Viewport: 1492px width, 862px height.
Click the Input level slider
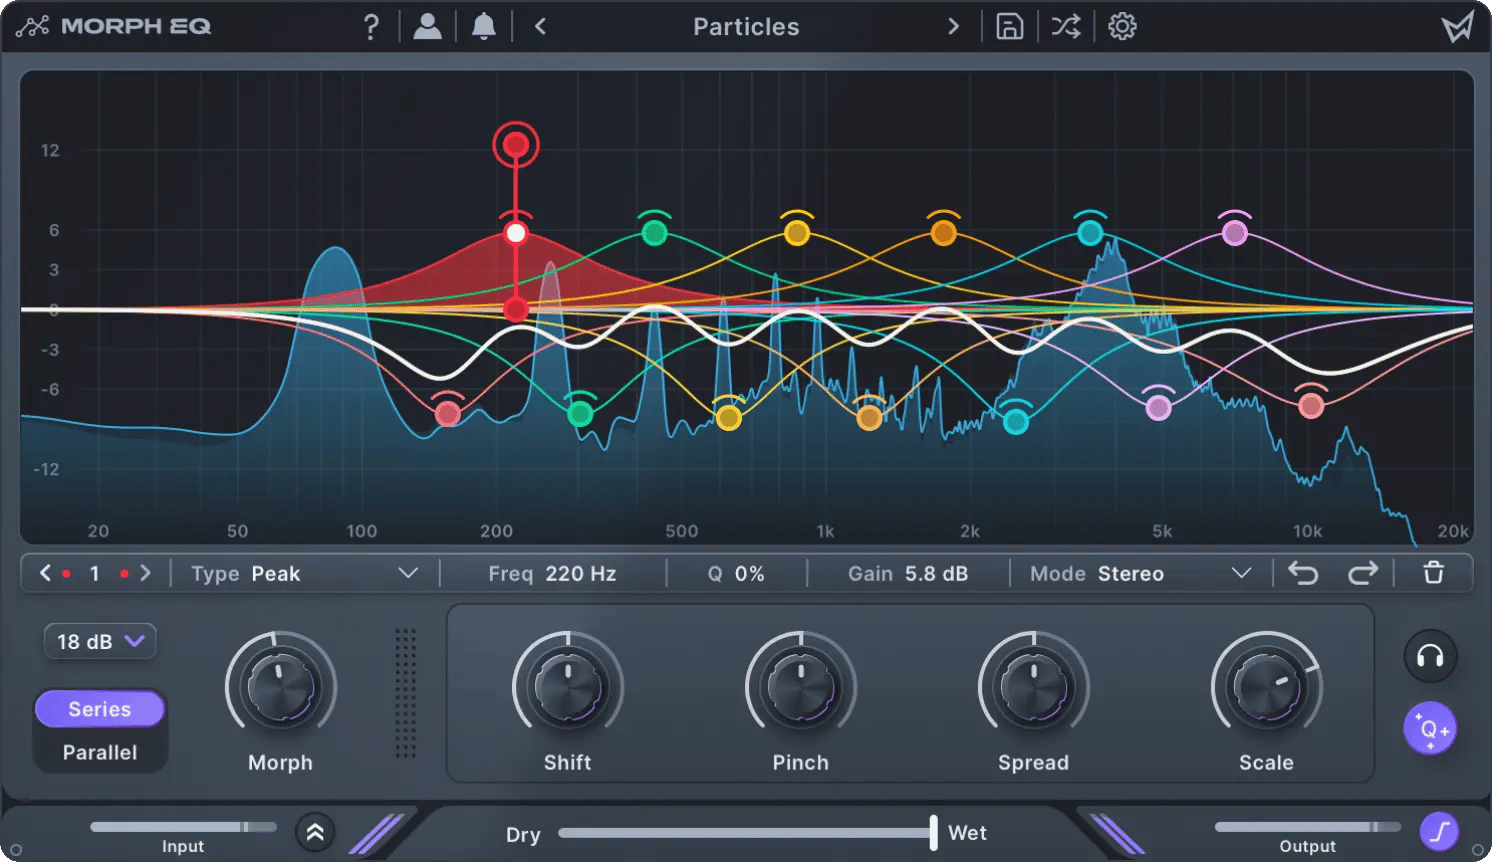click(x=183, y=827)
